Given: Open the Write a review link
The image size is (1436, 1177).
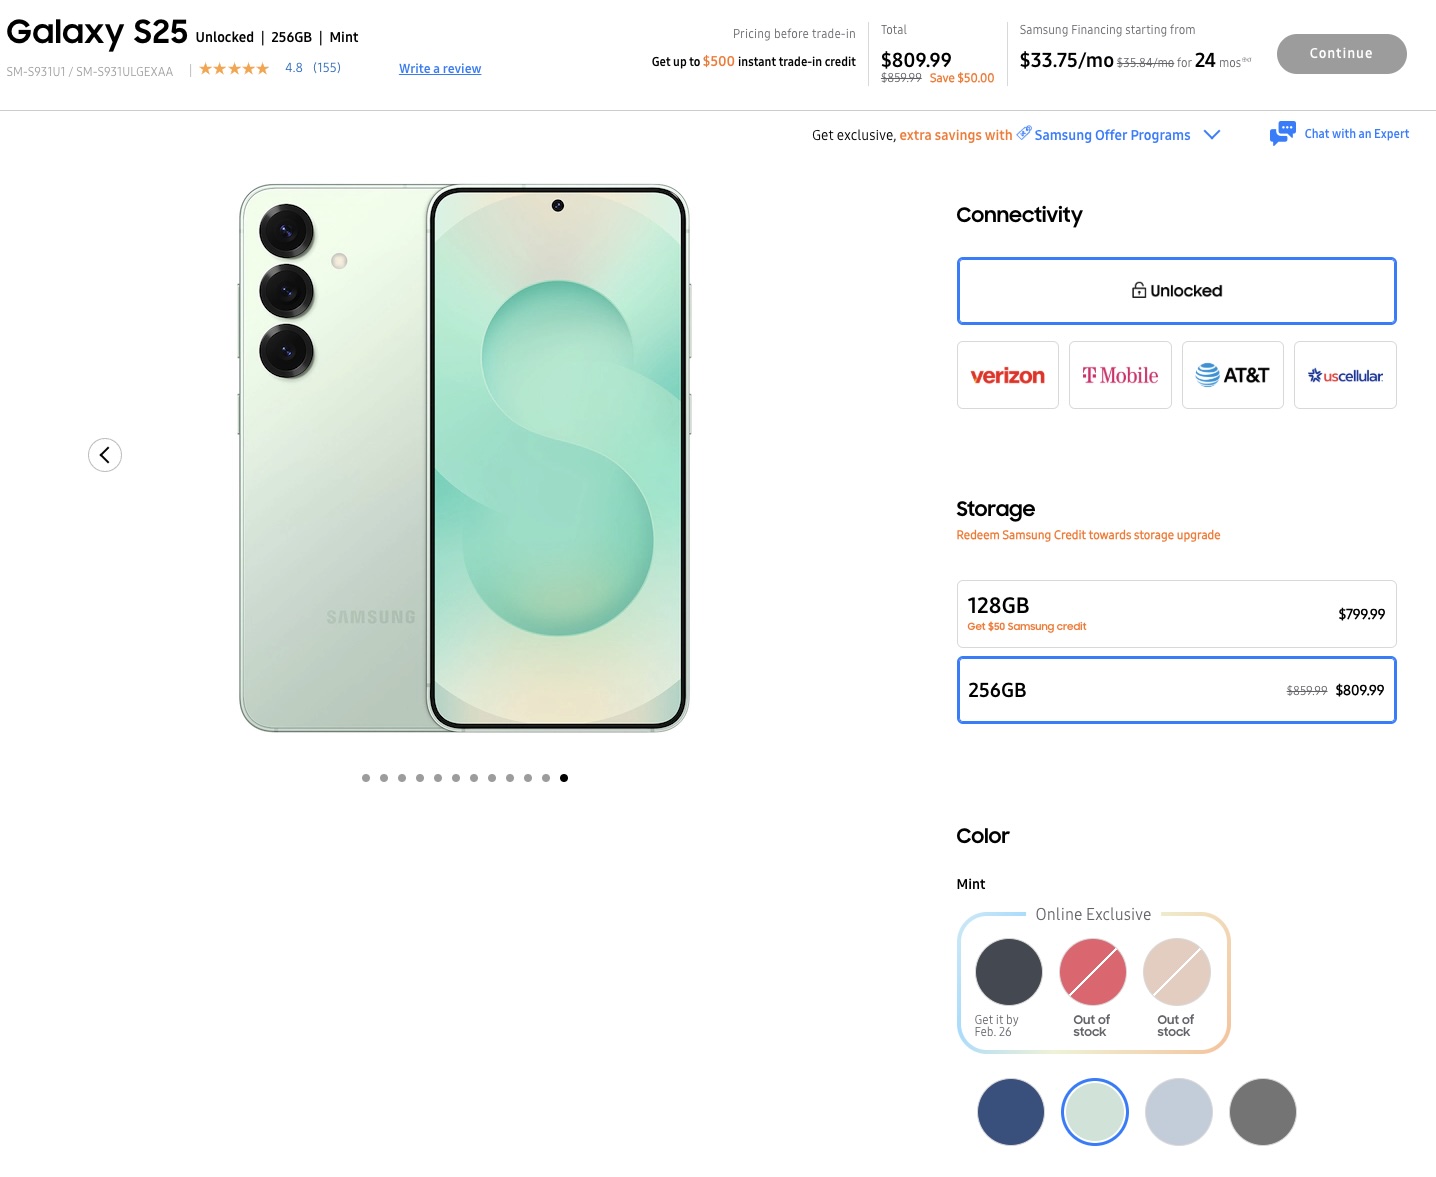Looking at the screenshot, I should click(x=440, y=69).
